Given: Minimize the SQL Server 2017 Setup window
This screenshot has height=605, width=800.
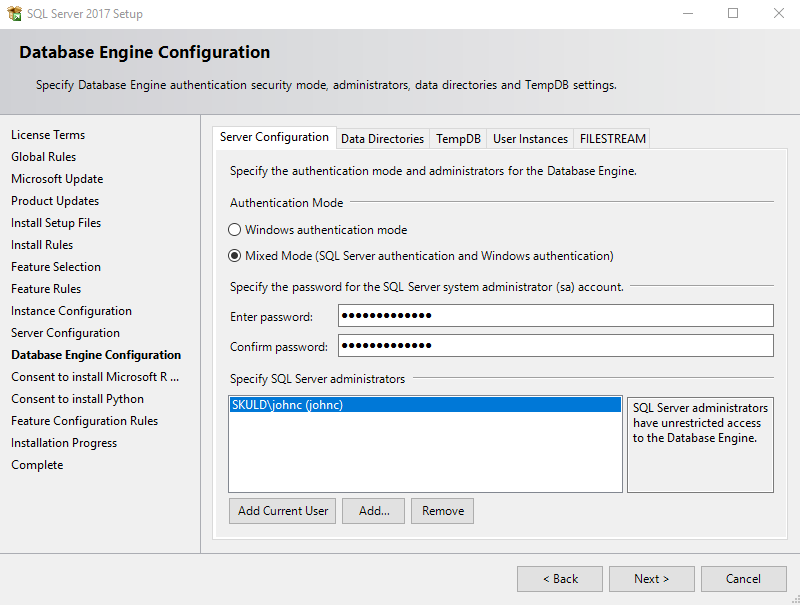Looking at the screenshot, I should pos(688,13).
